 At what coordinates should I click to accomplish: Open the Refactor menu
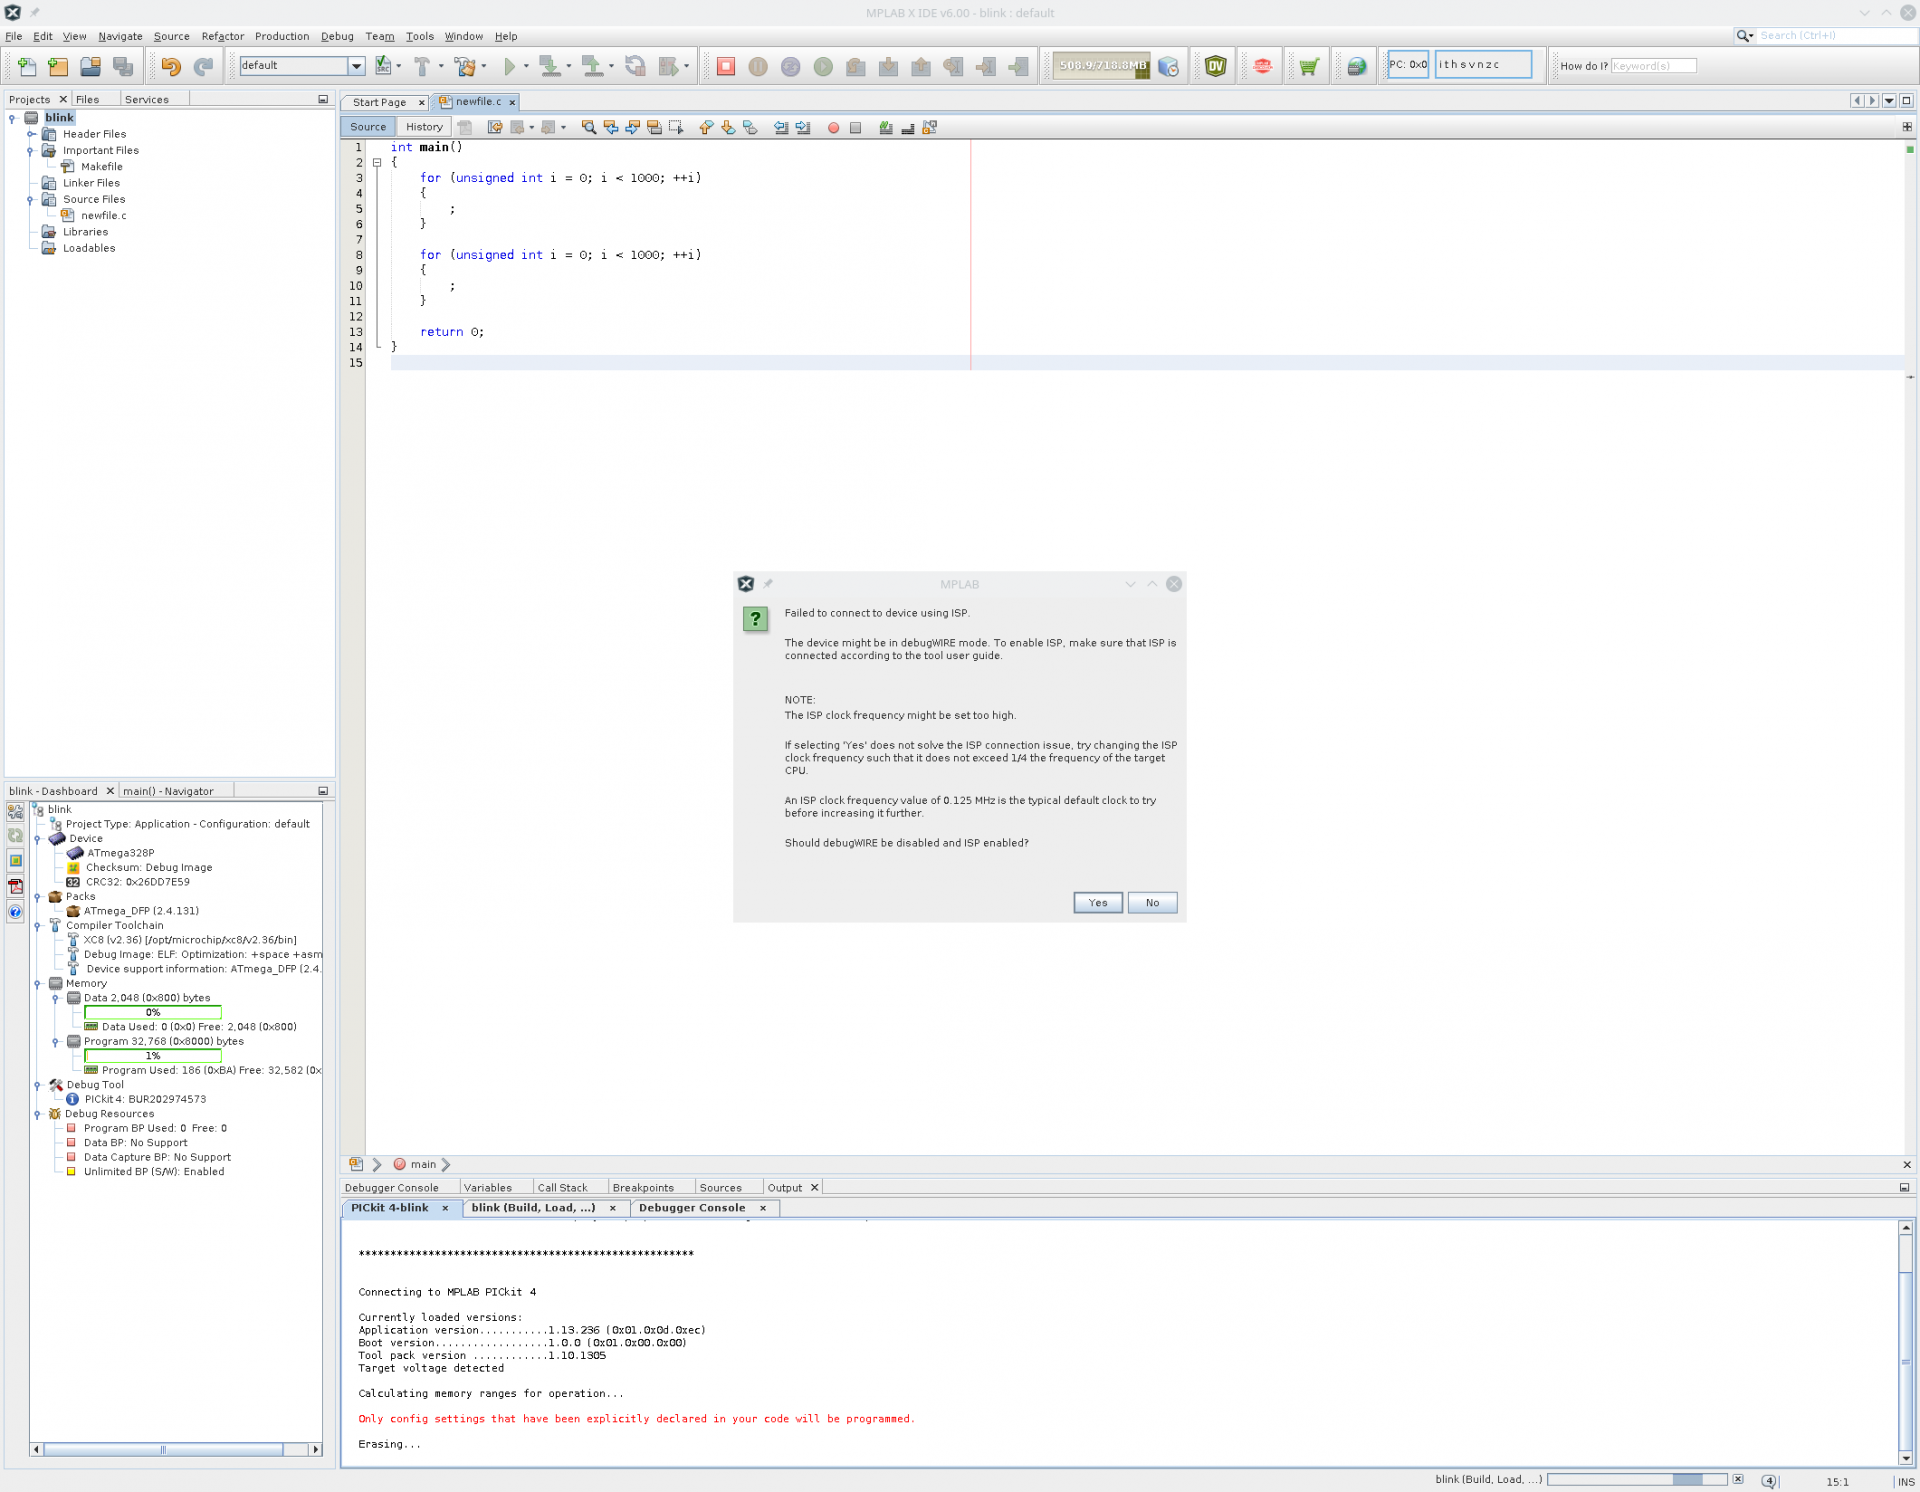[222, 36]
